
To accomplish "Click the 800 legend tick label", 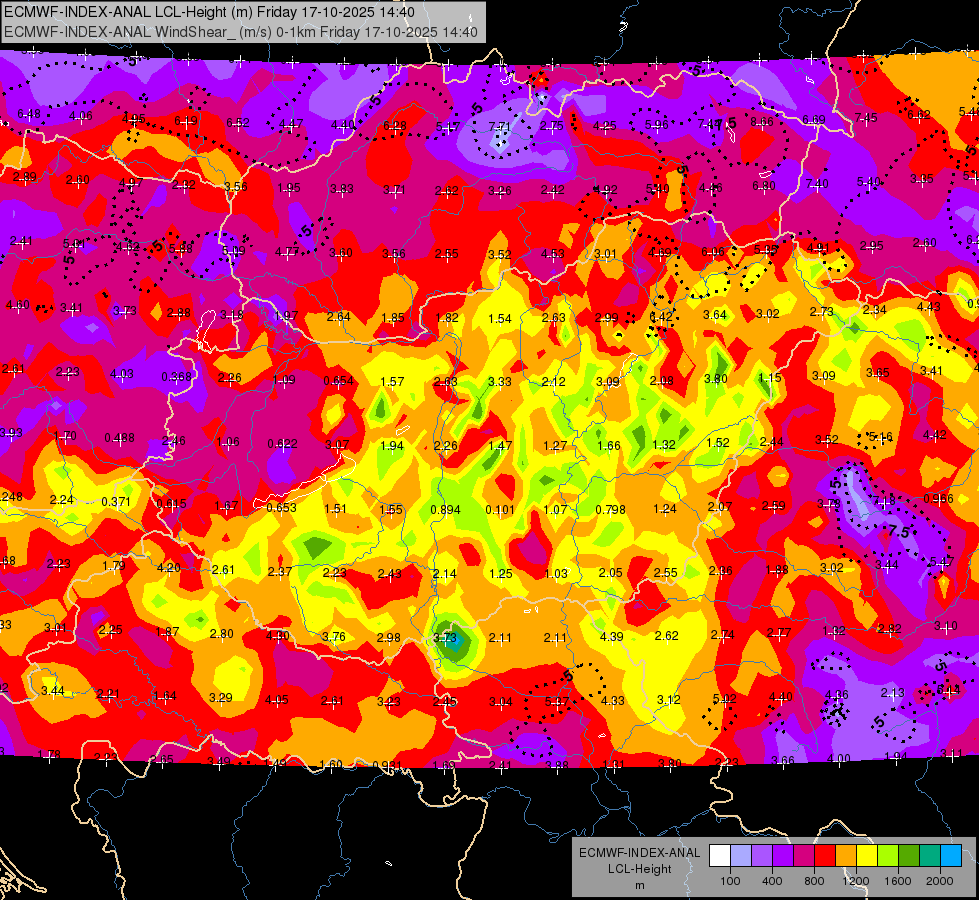I will (814, 881).
